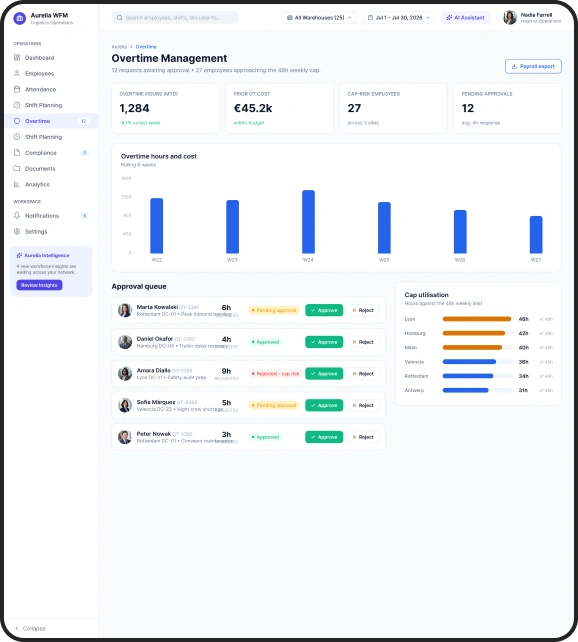578x642 pixels.
Task: Click the Payroll export button
Action: pyautogui.click(x=533, y=66)
